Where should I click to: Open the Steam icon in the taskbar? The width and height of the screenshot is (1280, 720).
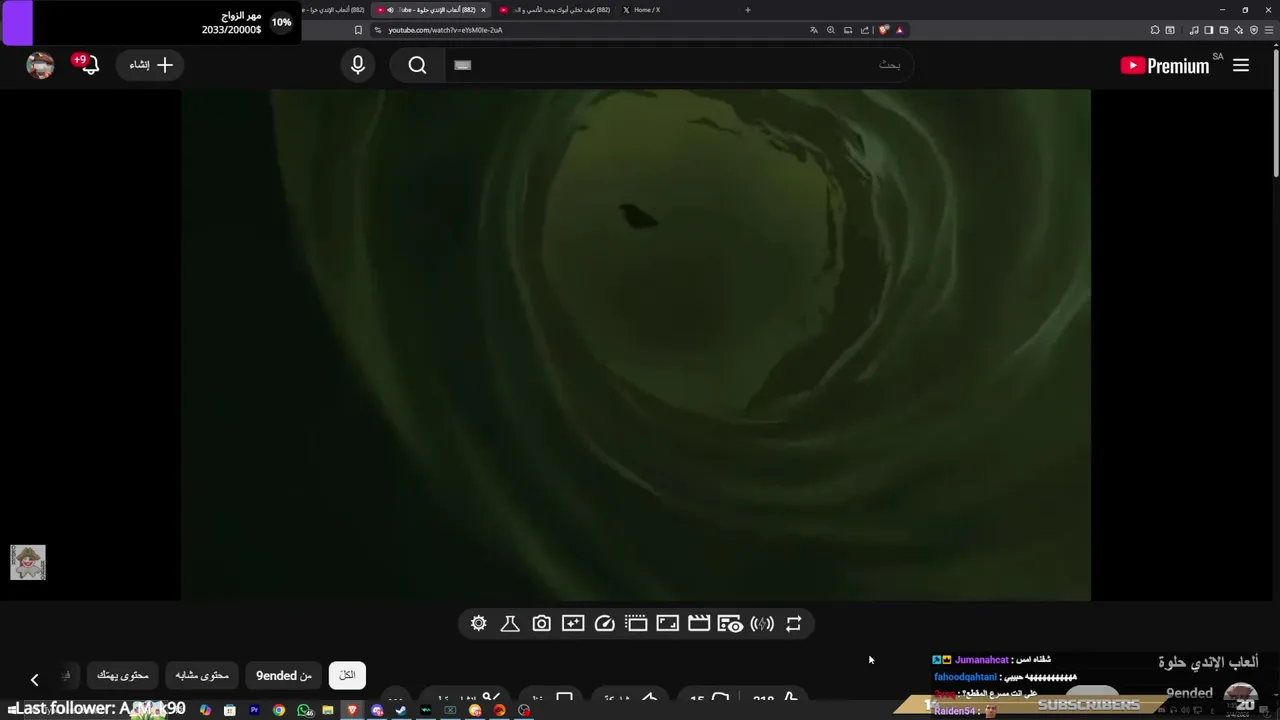point(401,710)
